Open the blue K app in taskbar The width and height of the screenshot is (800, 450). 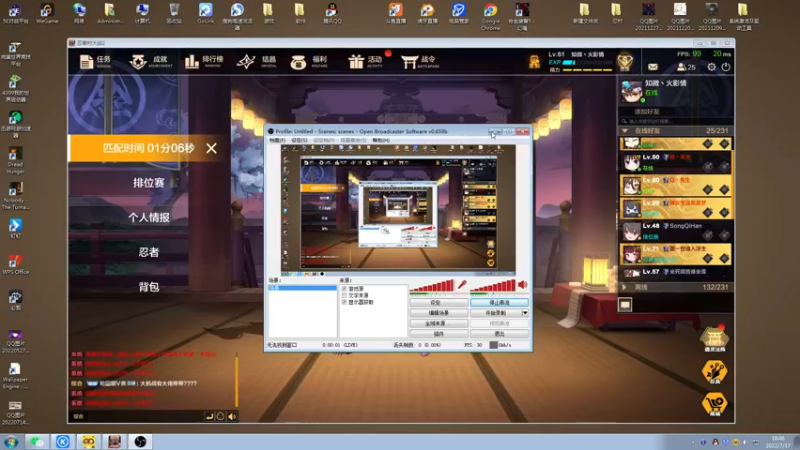[x=63, y=441]
